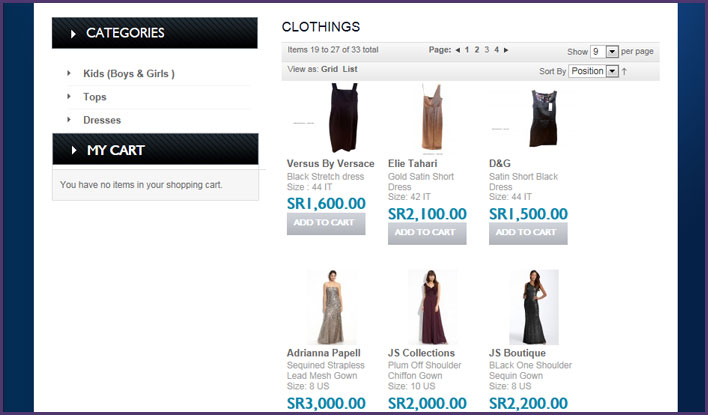Switch to List view
This screenshot has width=708, height=415.
click(x=350, y=69)
